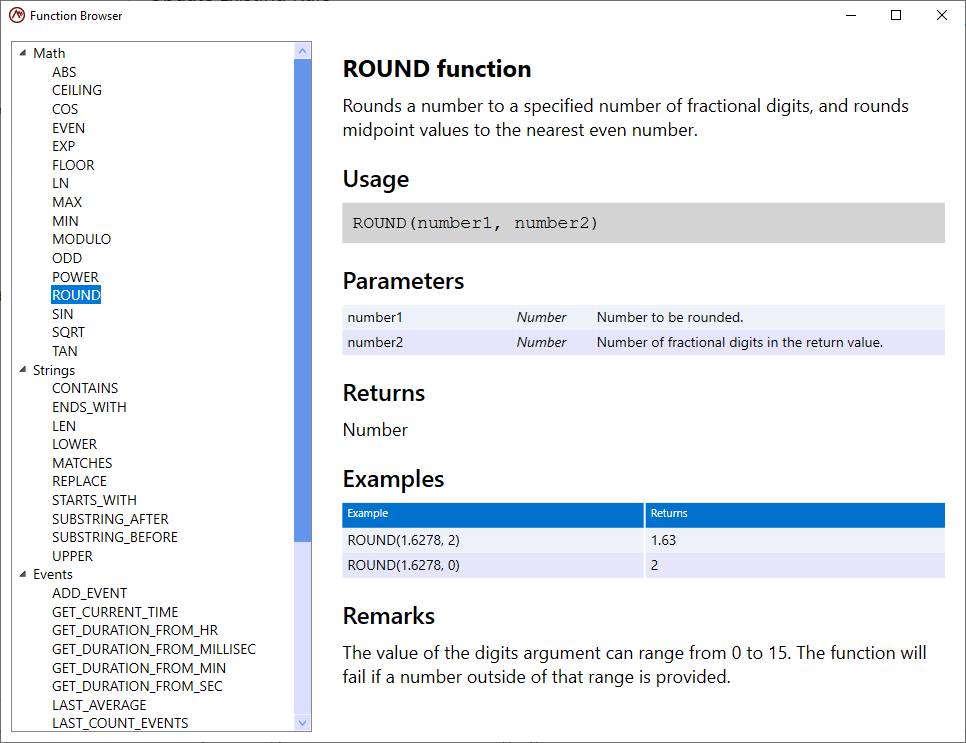Select the TAN function

pos(65,351)
